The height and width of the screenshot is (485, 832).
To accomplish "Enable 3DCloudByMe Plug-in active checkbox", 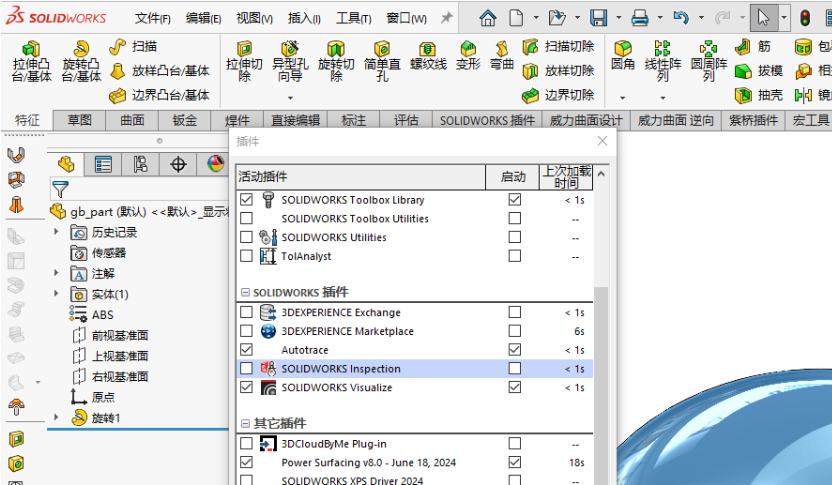I will click(246, 444).
